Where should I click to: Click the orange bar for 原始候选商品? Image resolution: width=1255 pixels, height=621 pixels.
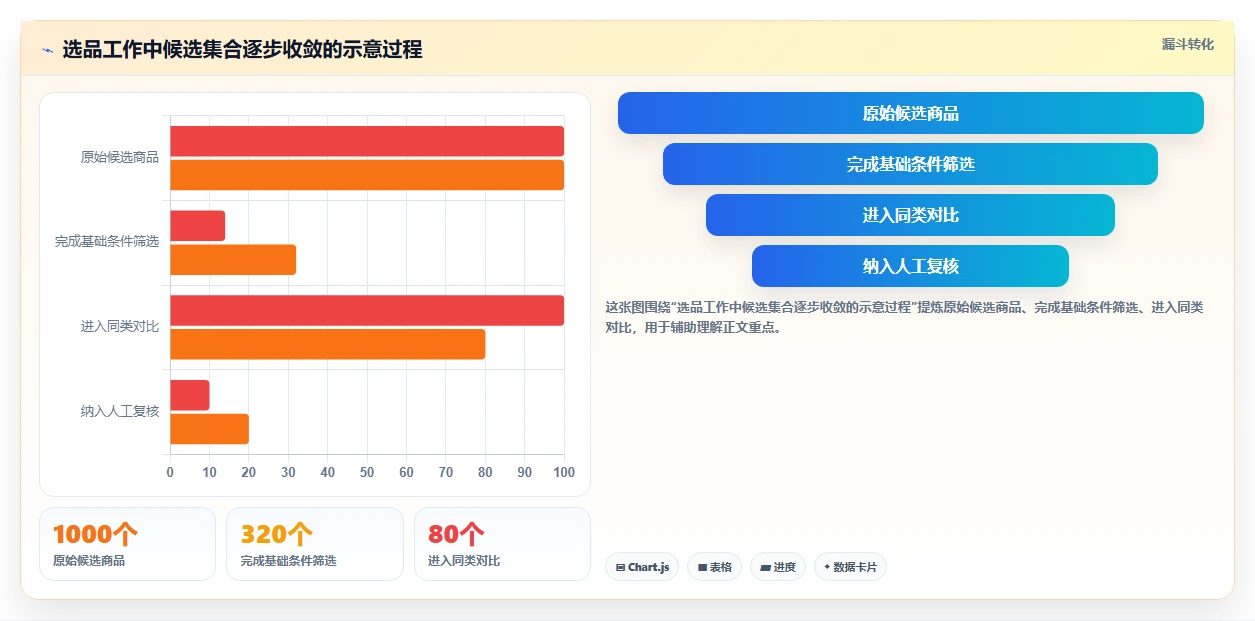pyautogui.click(x=367, y=175)
